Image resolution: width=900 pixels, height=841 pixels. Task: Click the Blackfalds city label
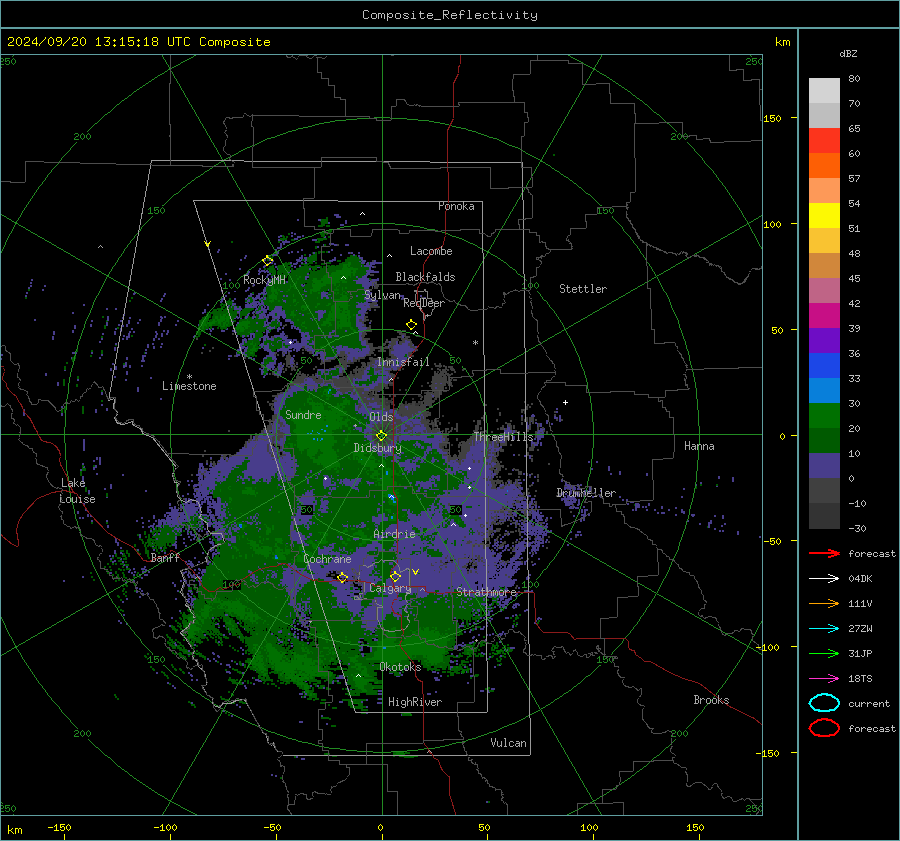point(425,277)
